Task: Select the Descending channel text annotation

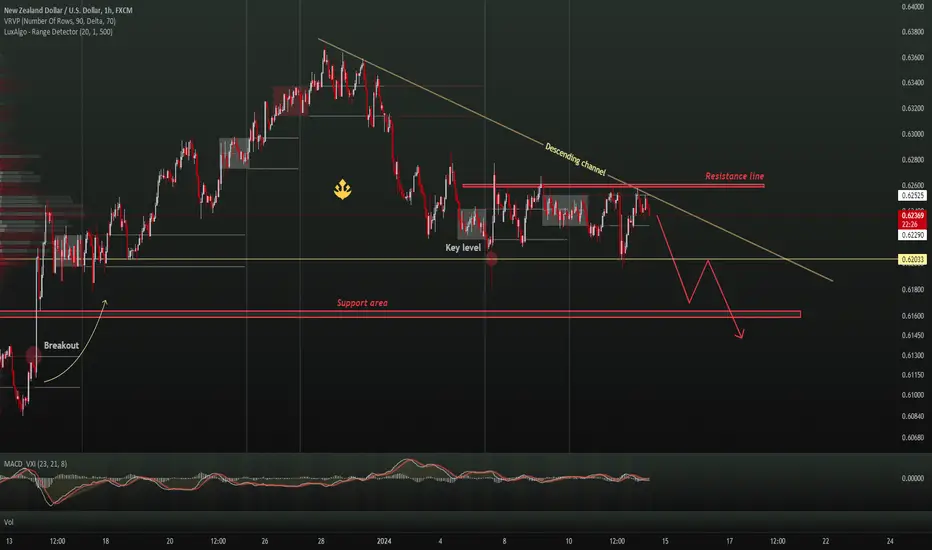Action: (x=575, y=159)
